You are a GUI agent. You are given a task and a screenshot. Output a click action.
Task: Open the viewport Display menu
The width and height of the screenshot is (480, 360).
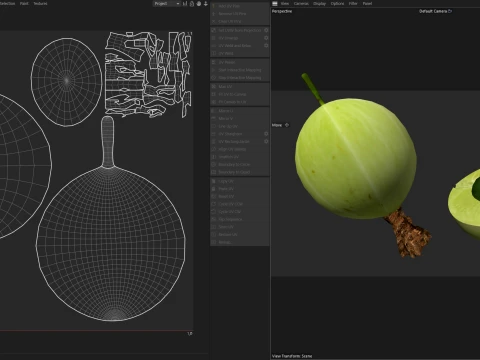coord(319,3)
